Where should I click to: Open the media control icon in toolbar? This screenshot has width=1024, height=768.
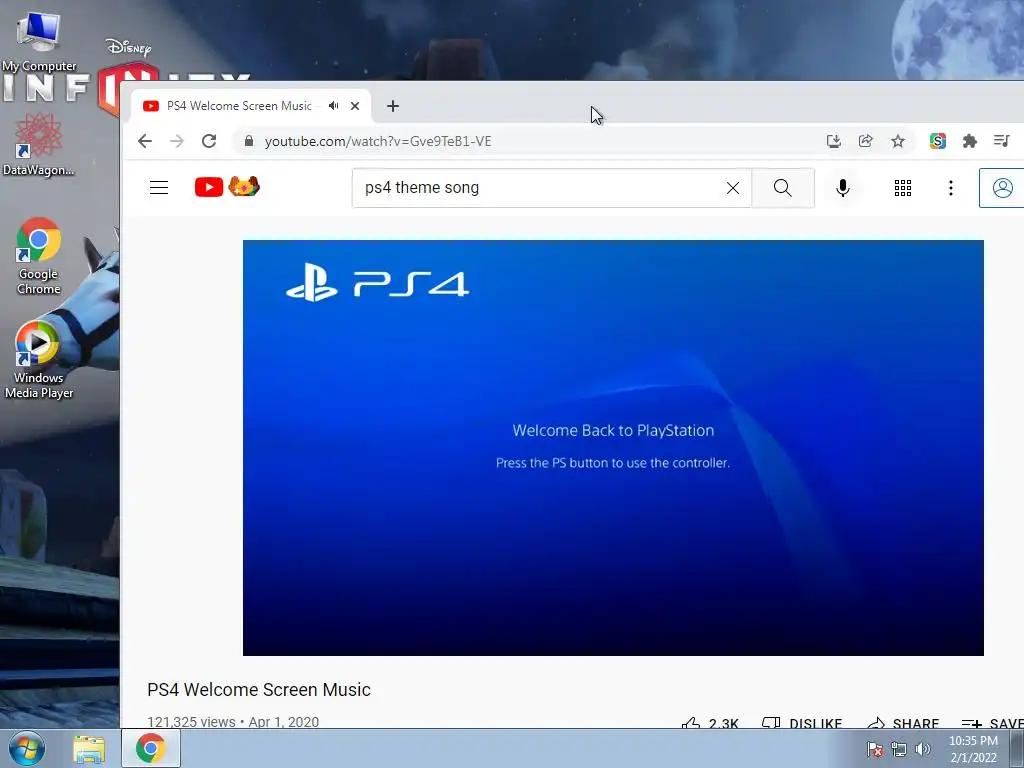tap(1001, 141)
